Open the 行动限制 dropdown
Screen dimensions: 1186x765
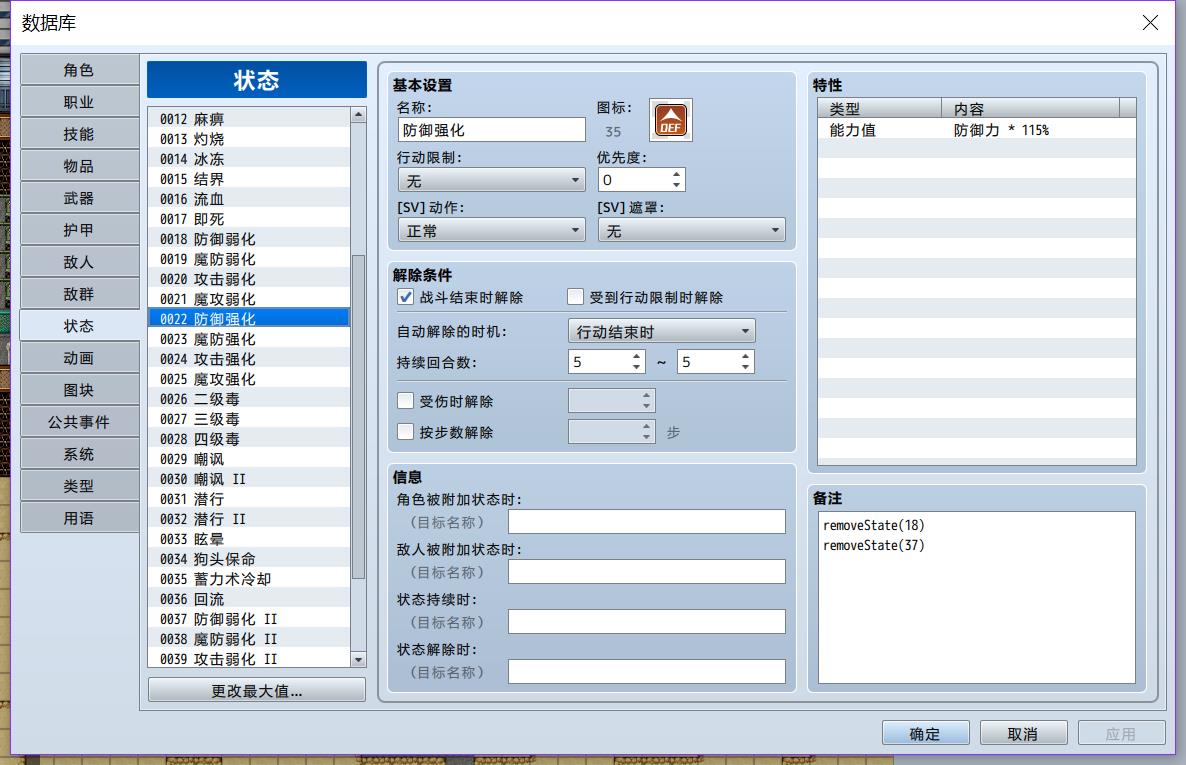click(x=492, y=180)
